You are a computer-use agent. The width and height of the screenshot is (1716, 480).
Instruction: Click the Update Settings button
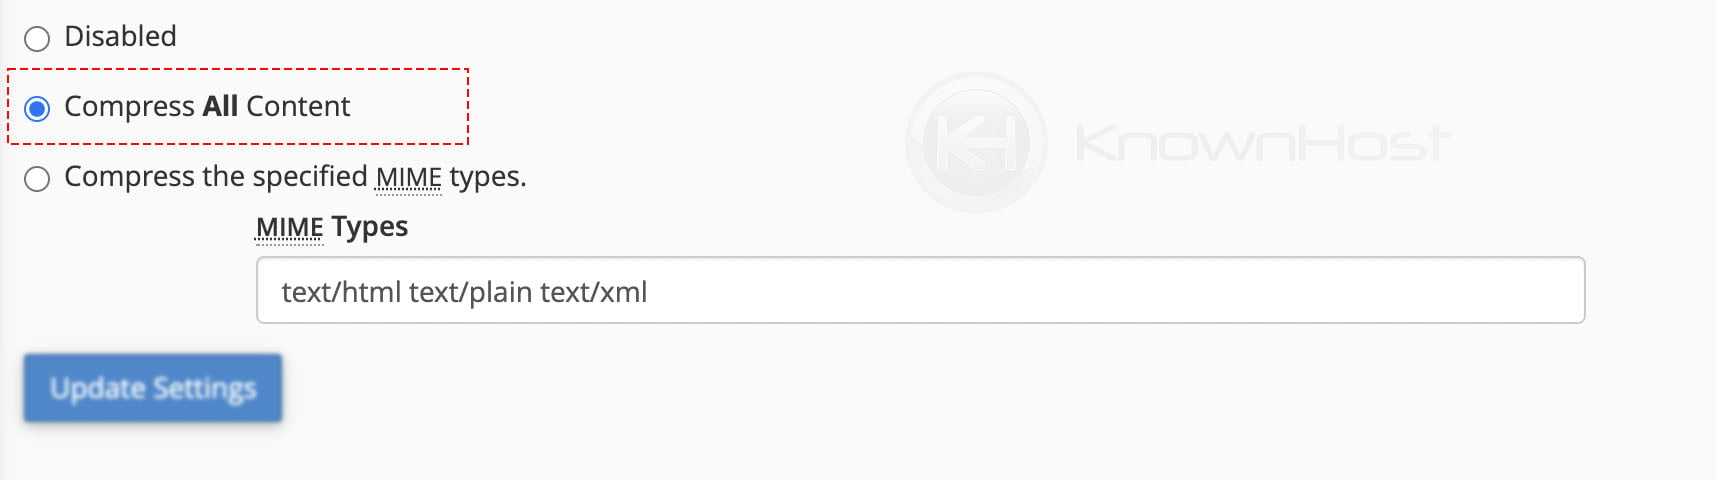tap(153, 388)
